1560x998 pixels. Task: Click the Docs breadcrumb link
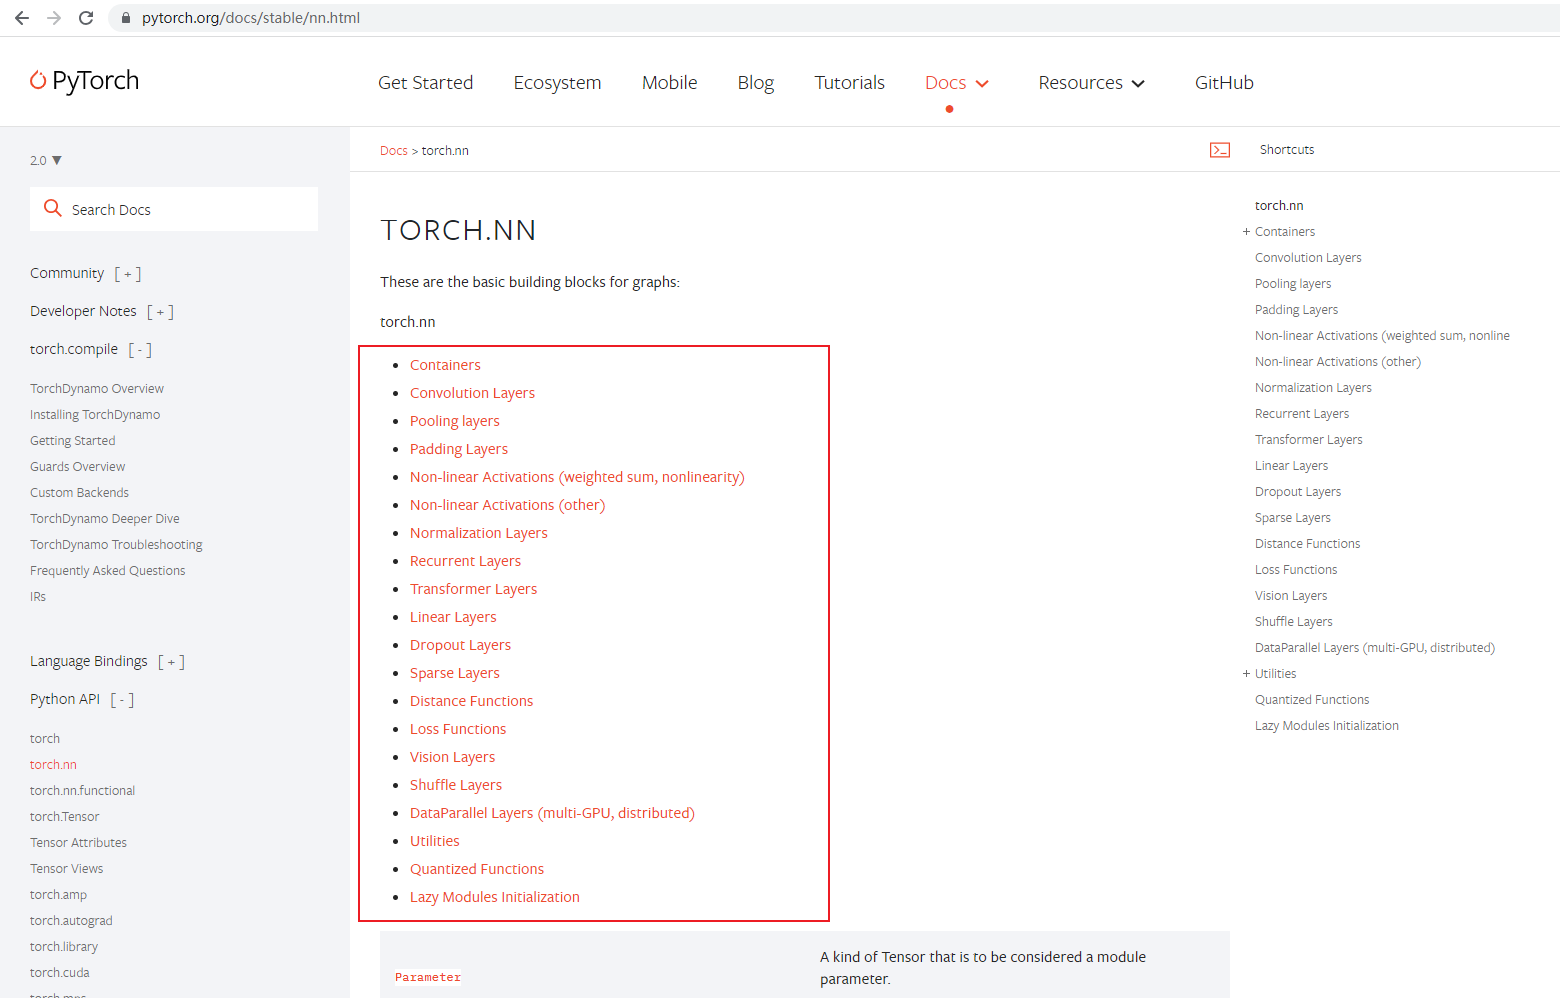394,151
